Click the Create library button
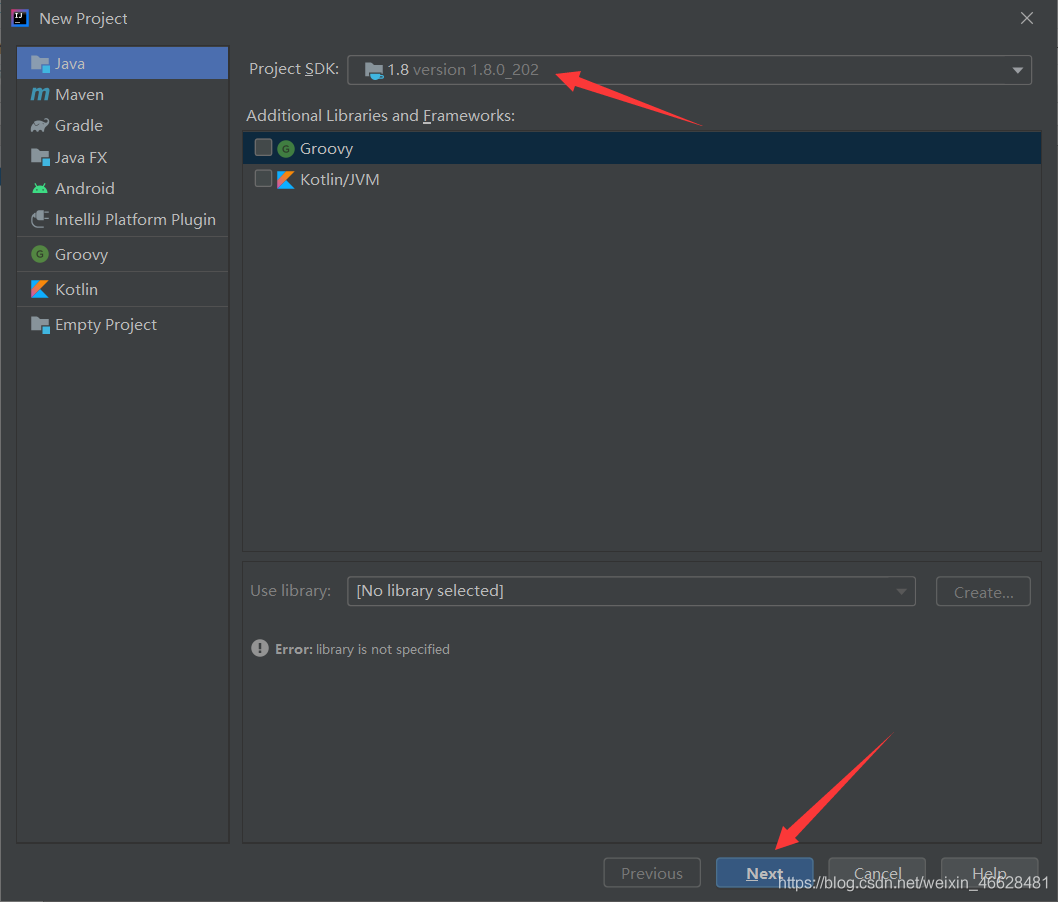 point(983,591)
